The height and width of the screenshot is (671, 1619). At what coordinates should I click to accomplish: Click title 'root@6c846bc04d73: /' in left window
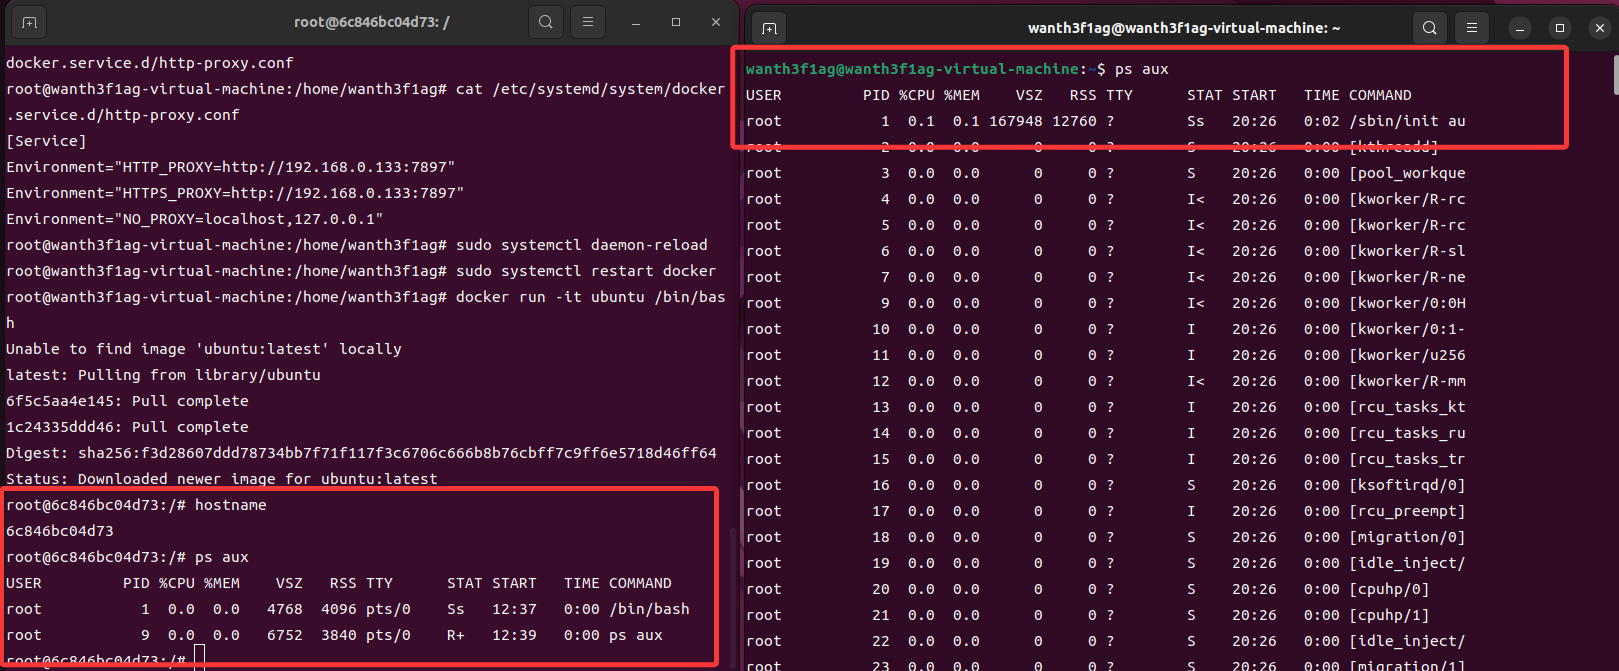[371, 22]
